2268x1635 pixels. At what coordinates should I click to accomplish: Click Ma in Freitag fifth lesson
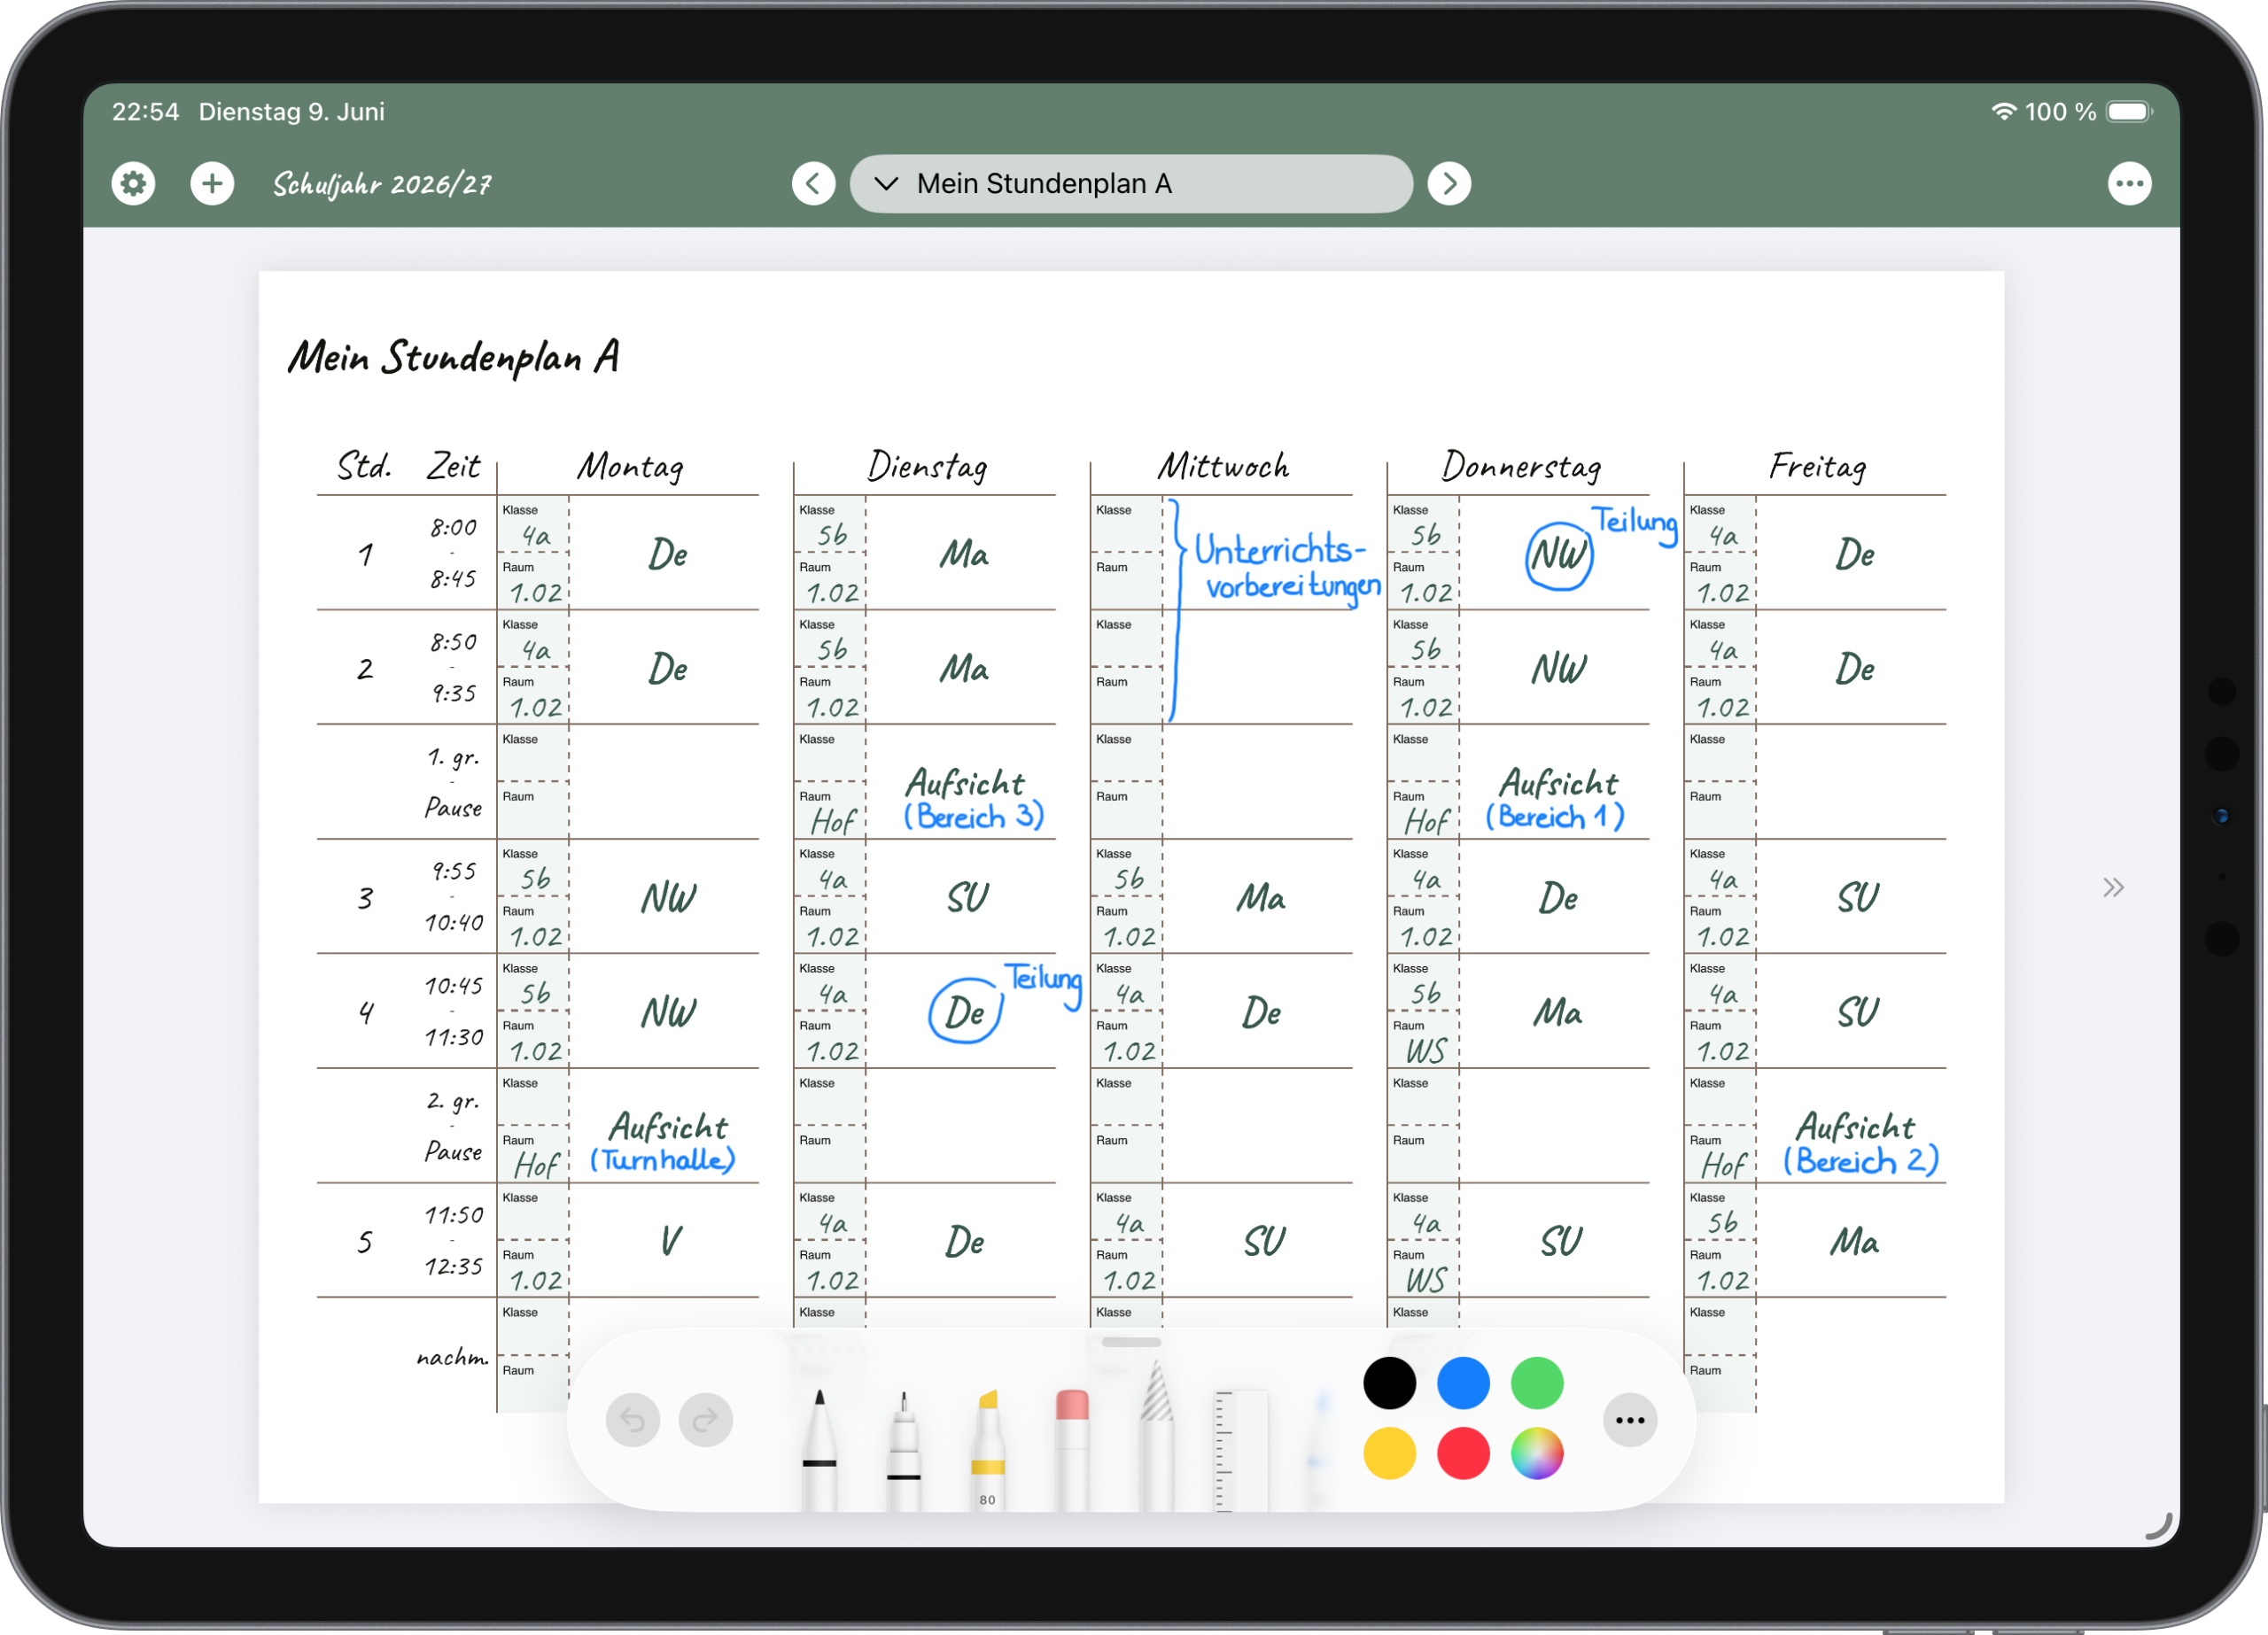click(1855, 1242)
